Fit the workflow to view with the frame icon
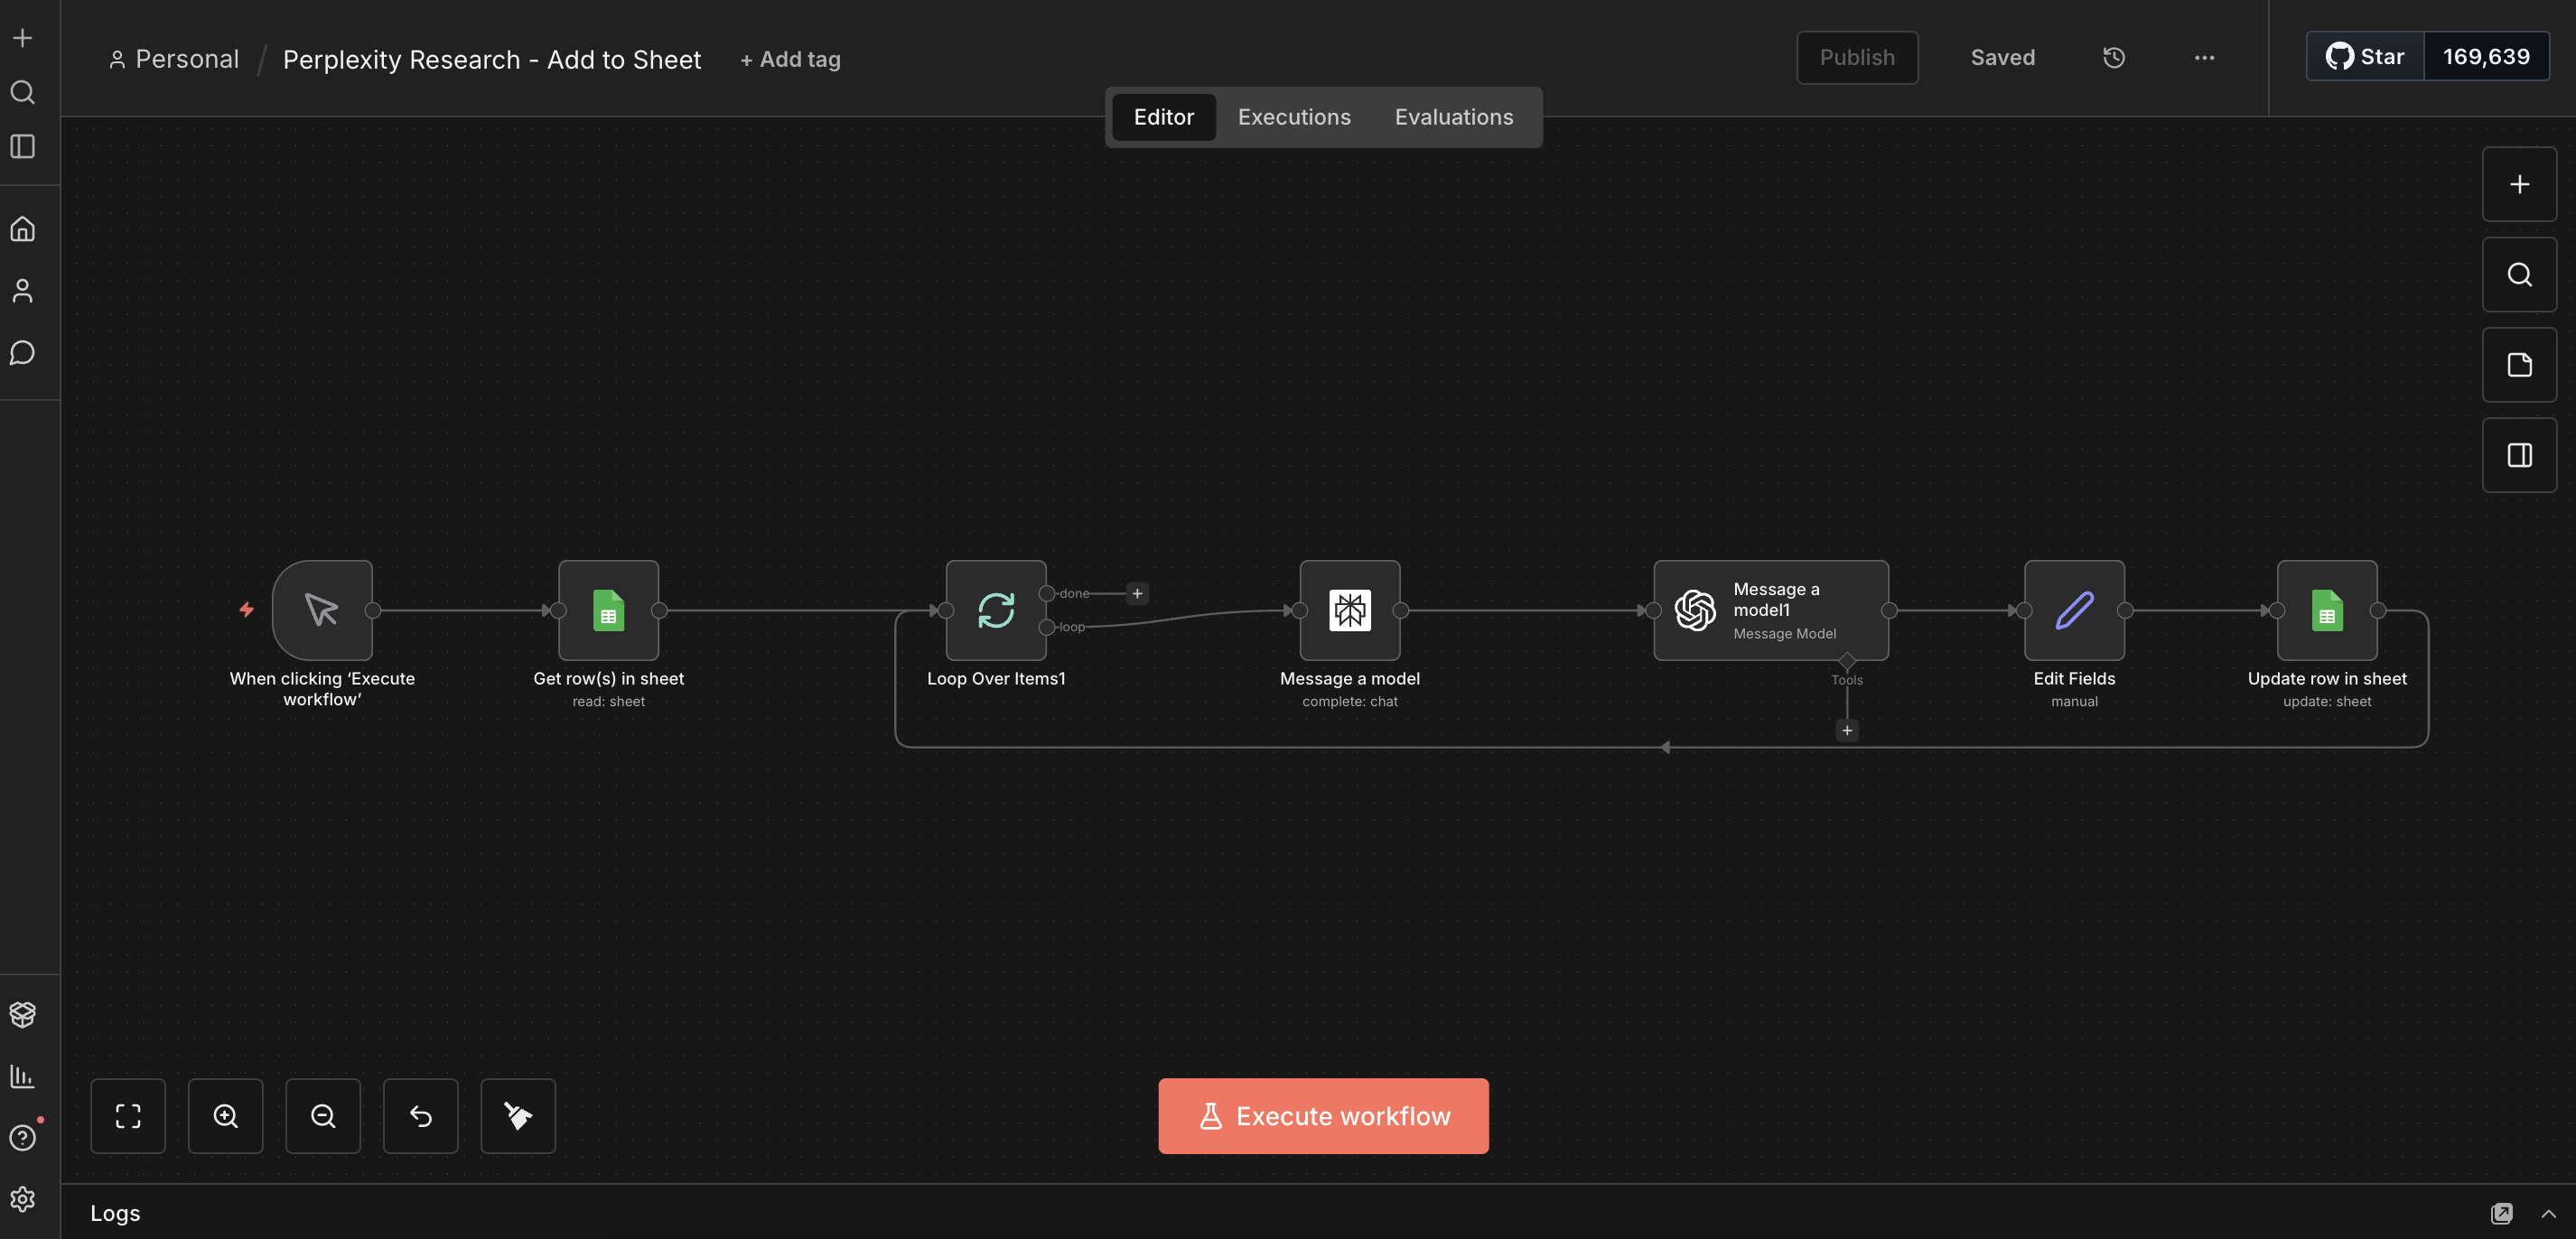2576x1239 pixels. [128, 1115]
